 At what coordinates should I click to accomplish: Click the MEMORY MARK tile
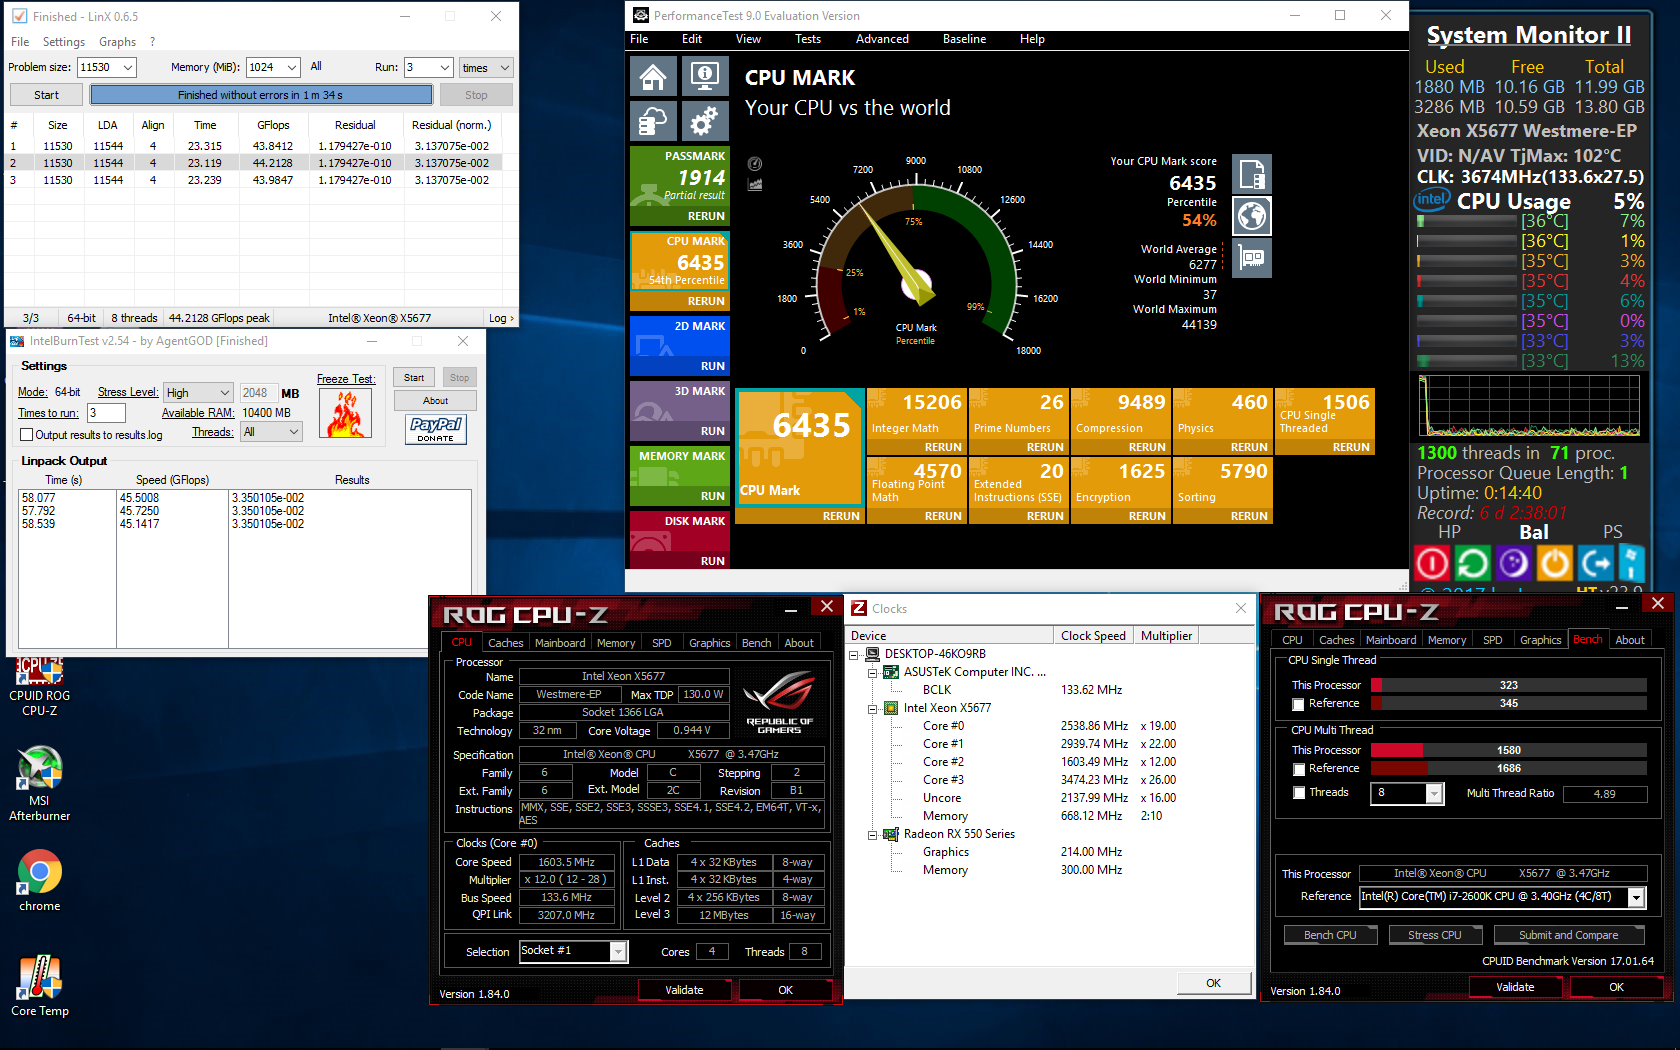(x=680, y=476)
